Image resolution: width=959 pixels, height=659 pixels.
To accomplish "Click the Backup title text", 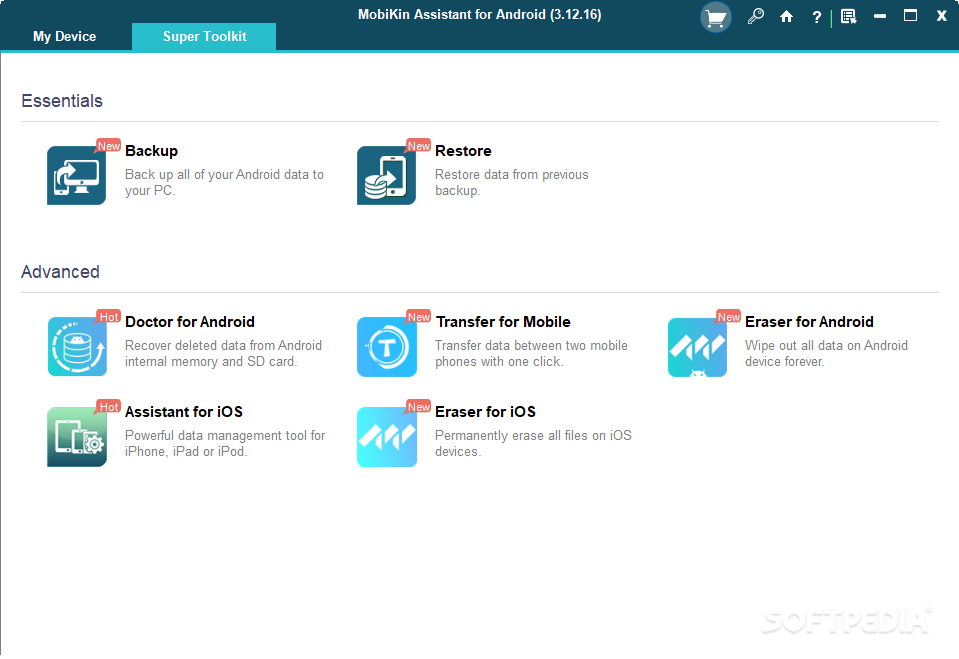I will (x=152, y=151).
